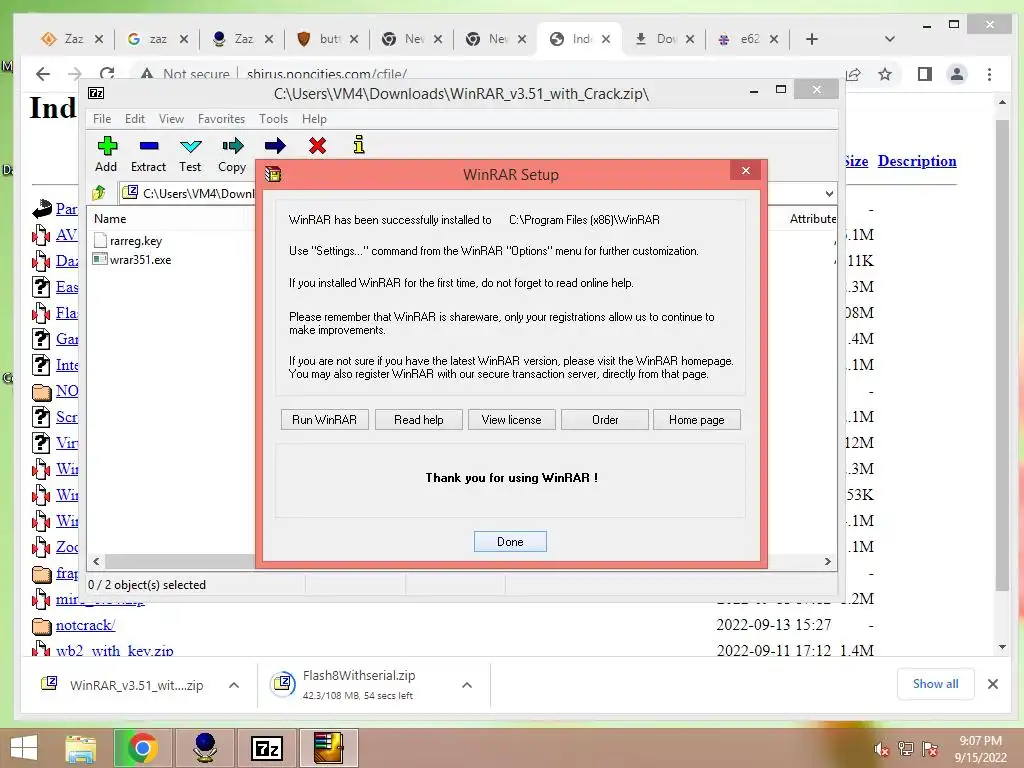The width and height of the screenshot is (1024, 768).
Task: Click the Description column link on web page
Action: [917, 161]
